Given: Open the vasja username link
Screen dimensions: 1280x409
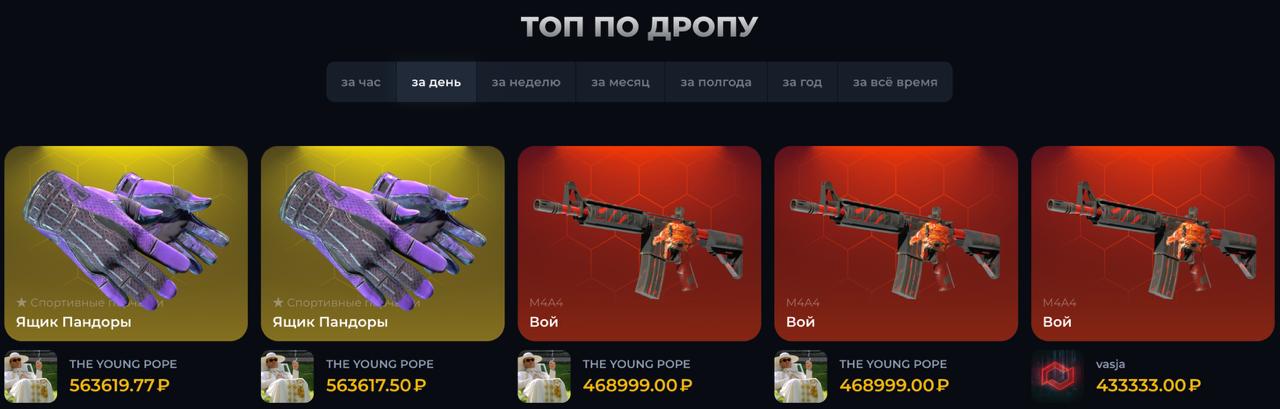Looking at the screenshot, I should [x=1110, y=364].
